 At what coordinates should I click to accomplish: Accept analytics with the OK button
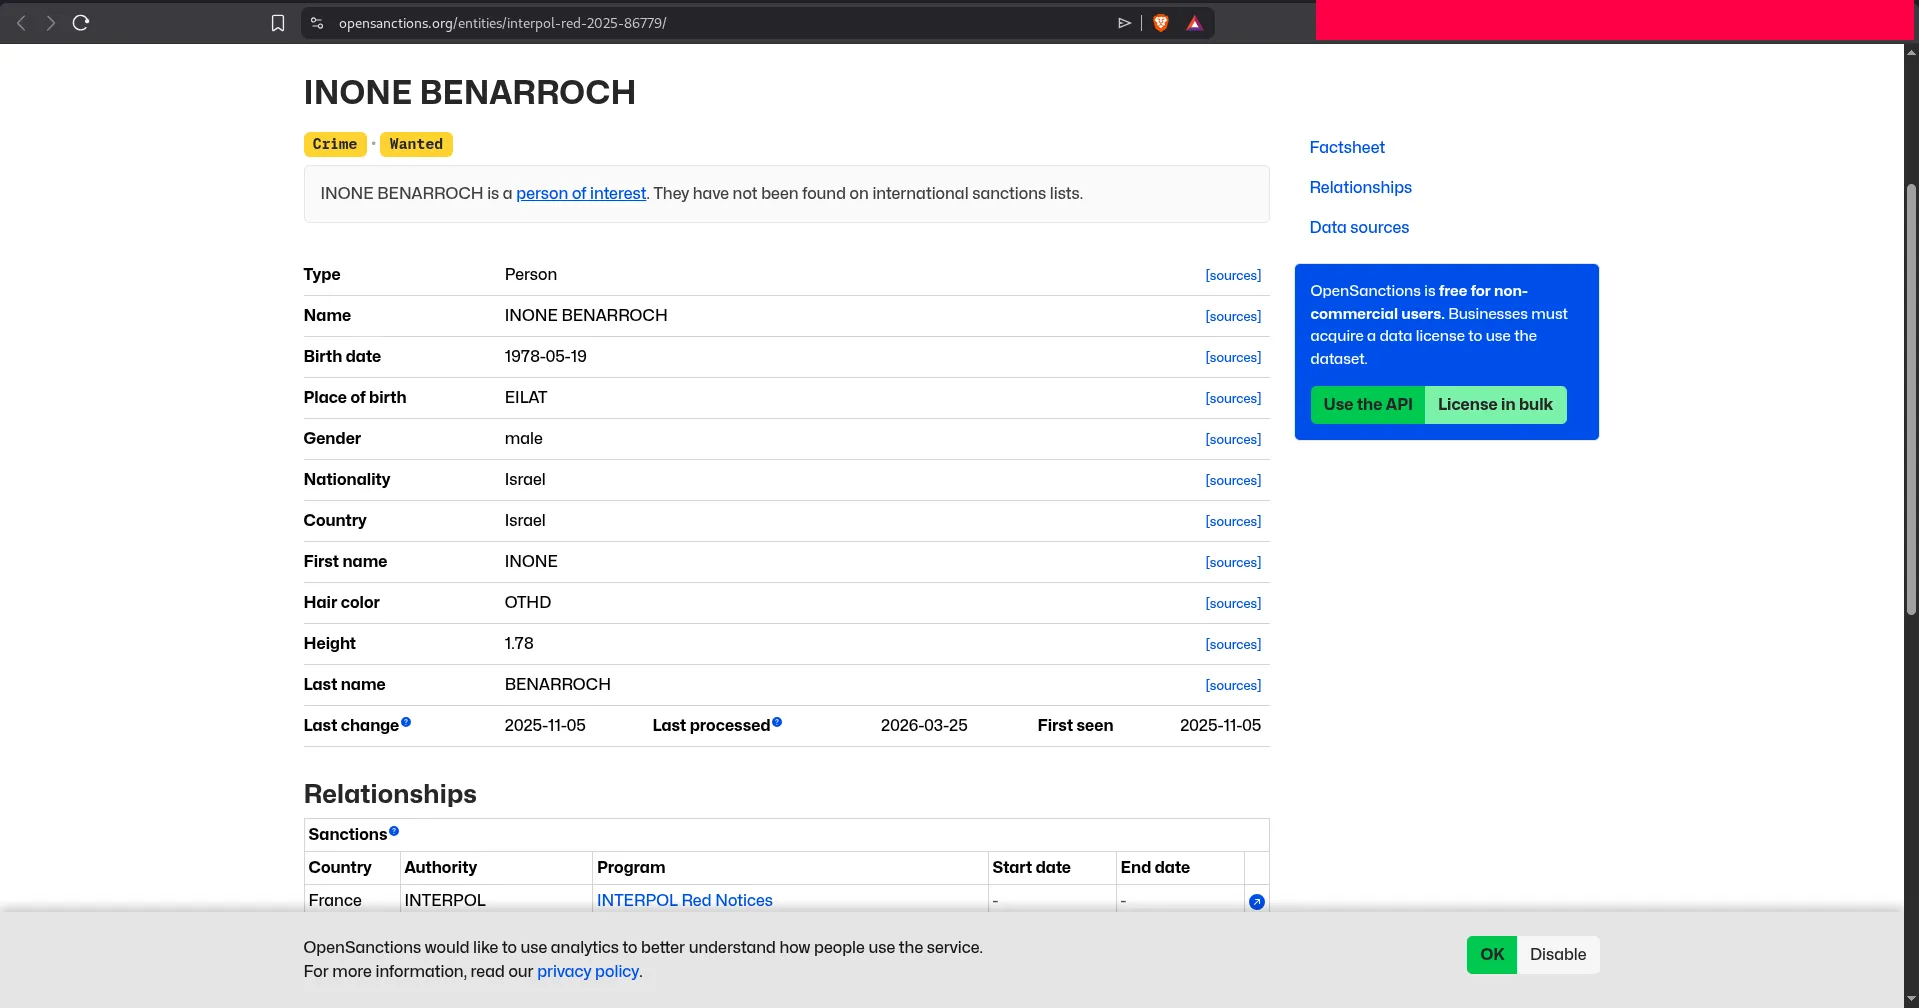click(1491, 954)
